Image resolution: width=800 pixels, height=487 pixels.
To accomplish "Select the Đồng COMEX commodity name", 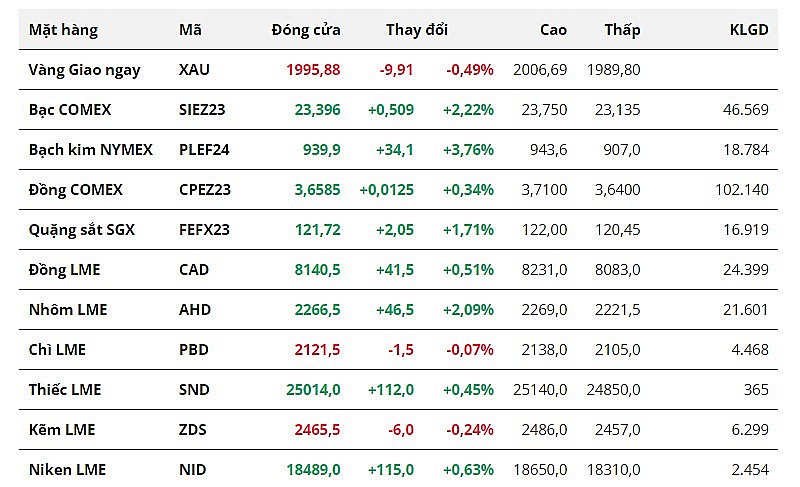I will coord(76,190).
